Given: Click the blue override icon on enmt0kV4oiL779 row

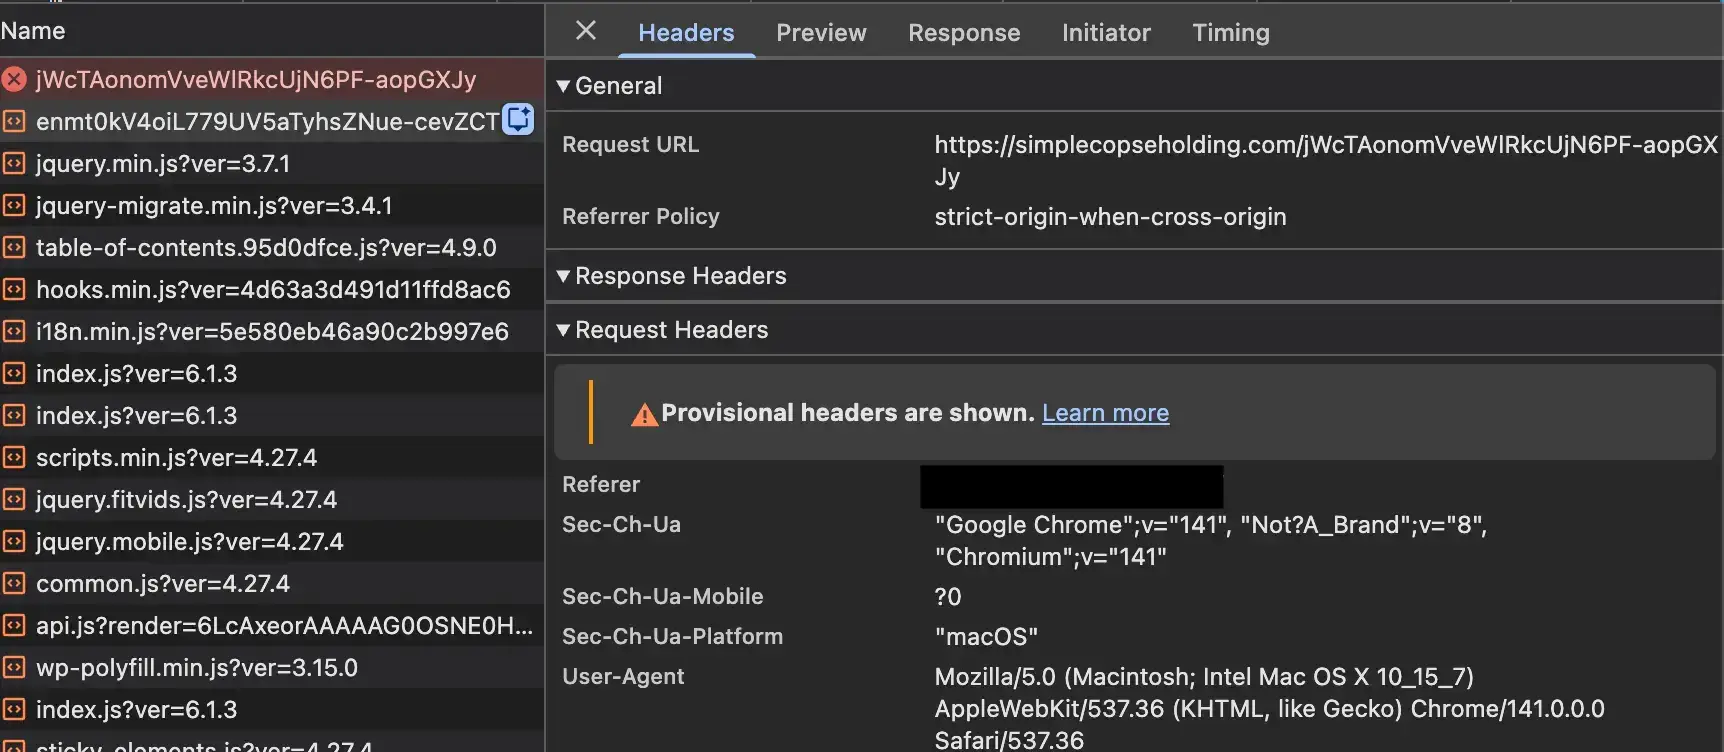Looking at the screenshot, I should click(518, 119).
